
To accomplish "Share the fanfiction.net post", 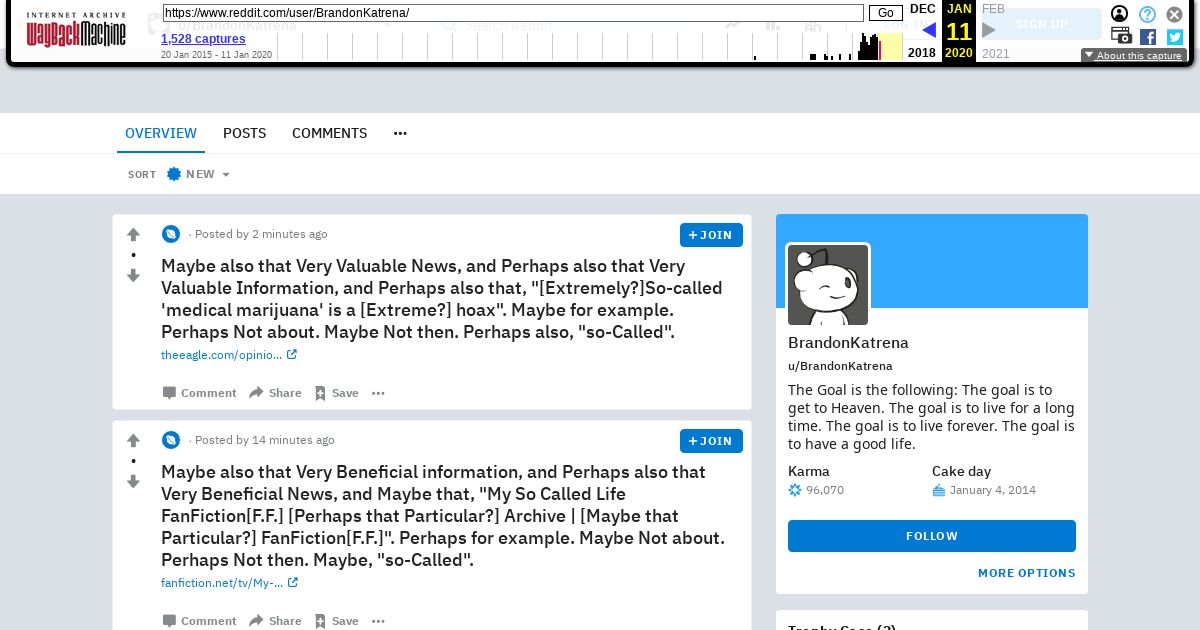I will [275, 621].
